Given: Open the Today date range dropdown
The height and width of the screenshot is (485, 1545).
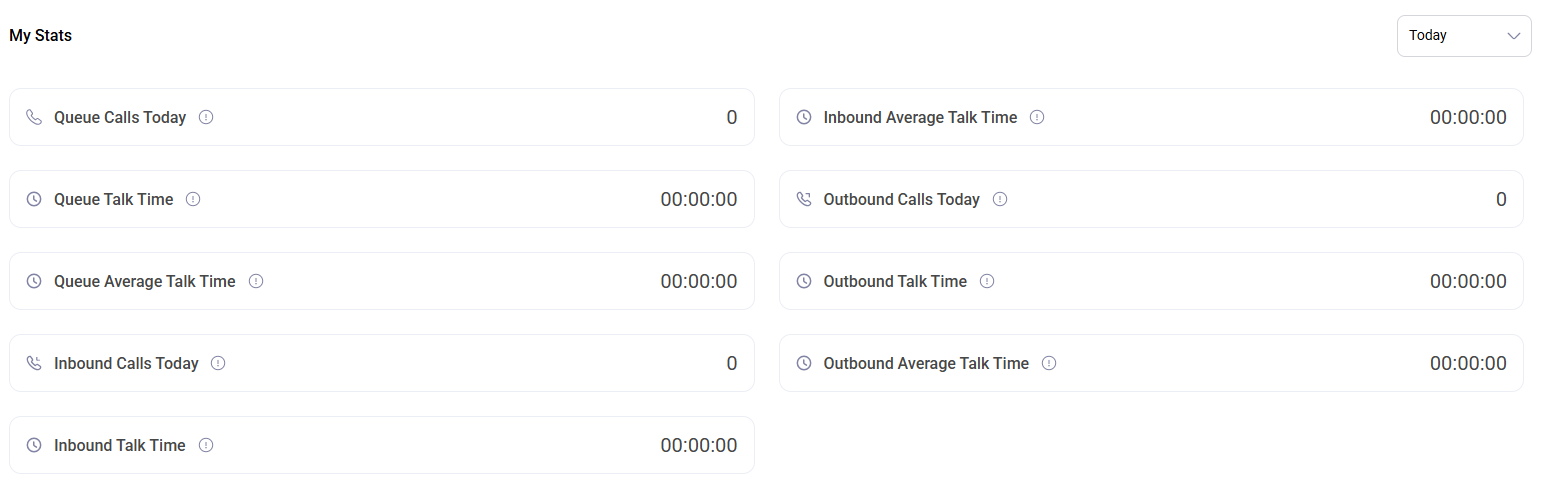Looking at the screenshot, I should click(x=1464, y=36).
